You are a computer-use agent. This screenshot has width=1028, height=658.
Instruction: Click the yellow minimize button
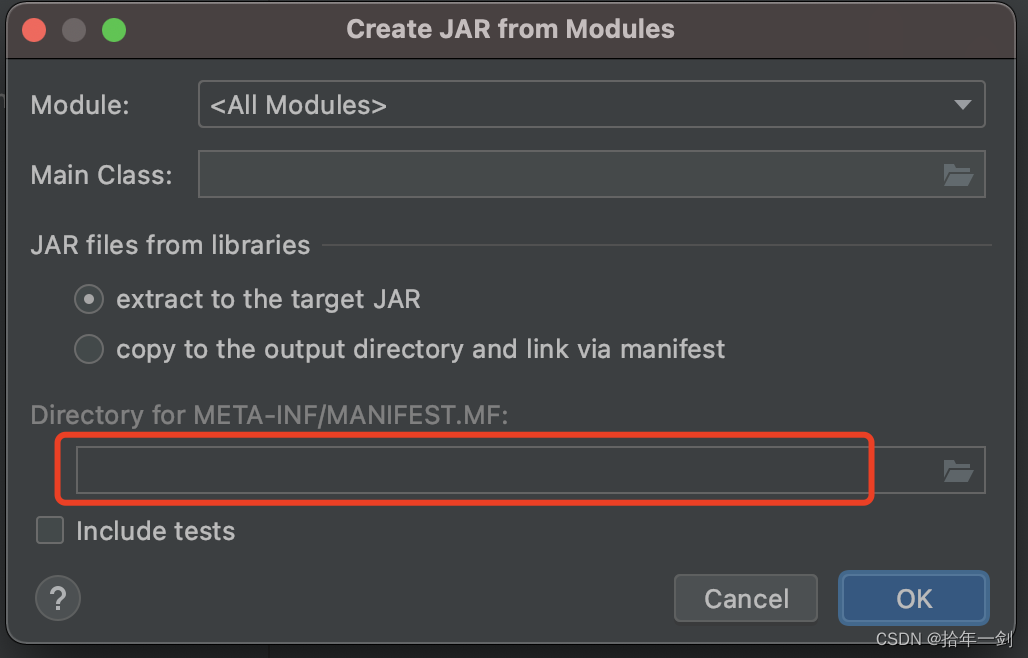tap(74, 30)
